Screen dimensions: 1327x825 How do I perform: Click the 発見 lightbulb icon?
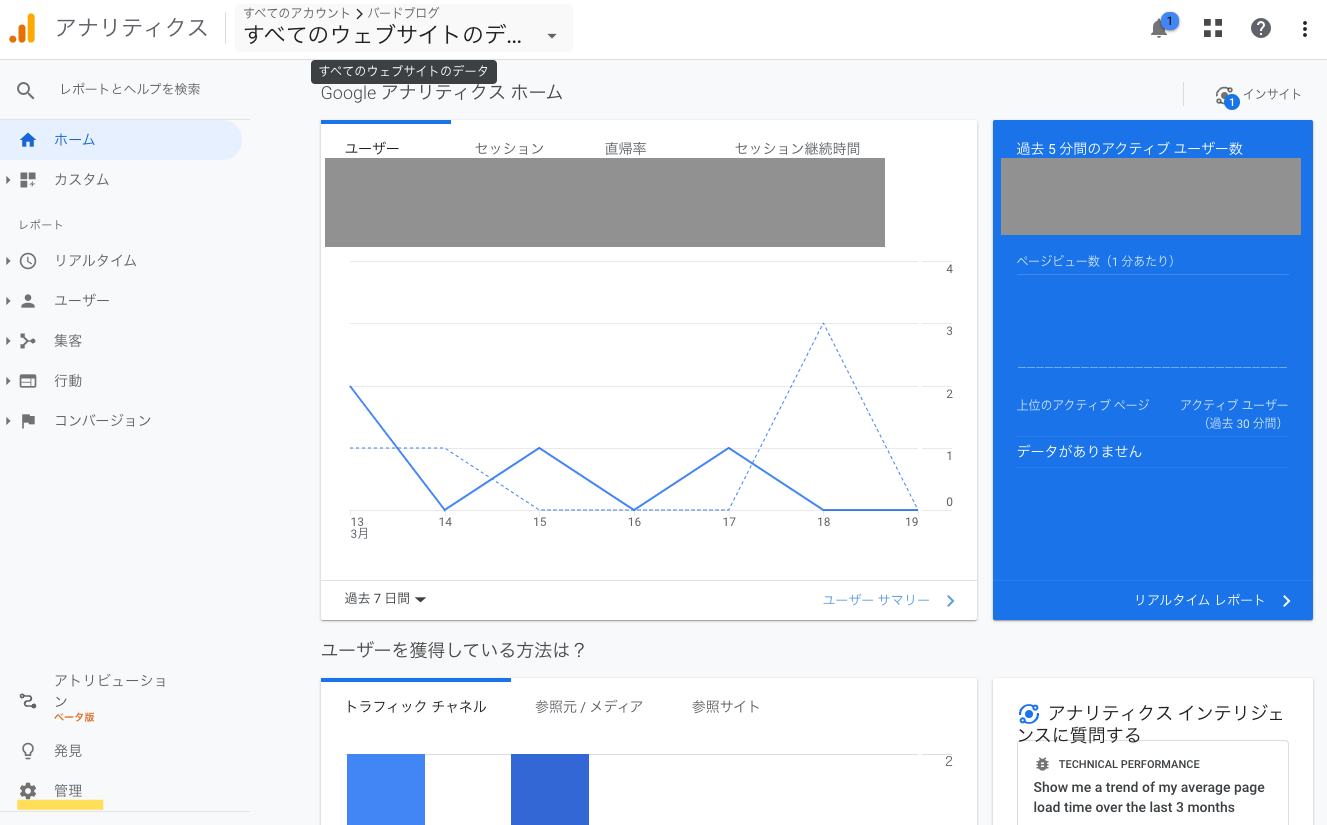[x=28, y=751]
